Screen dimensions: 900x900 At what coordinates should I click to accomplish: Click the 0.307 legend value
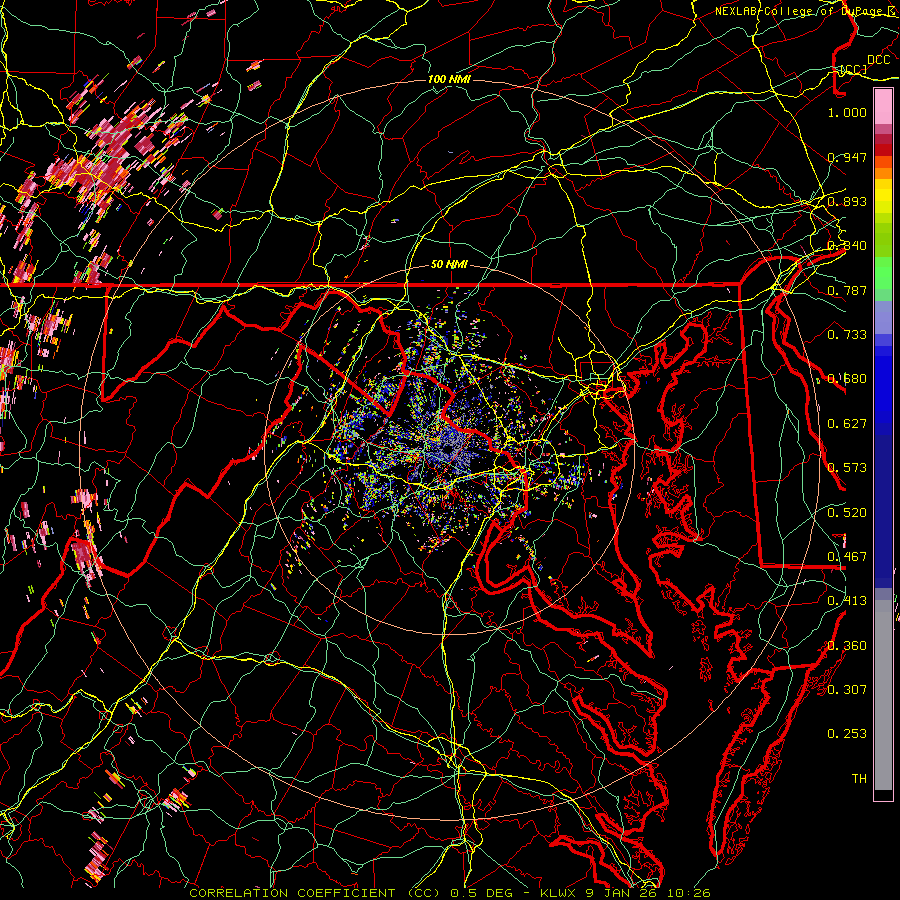(847, 689)
